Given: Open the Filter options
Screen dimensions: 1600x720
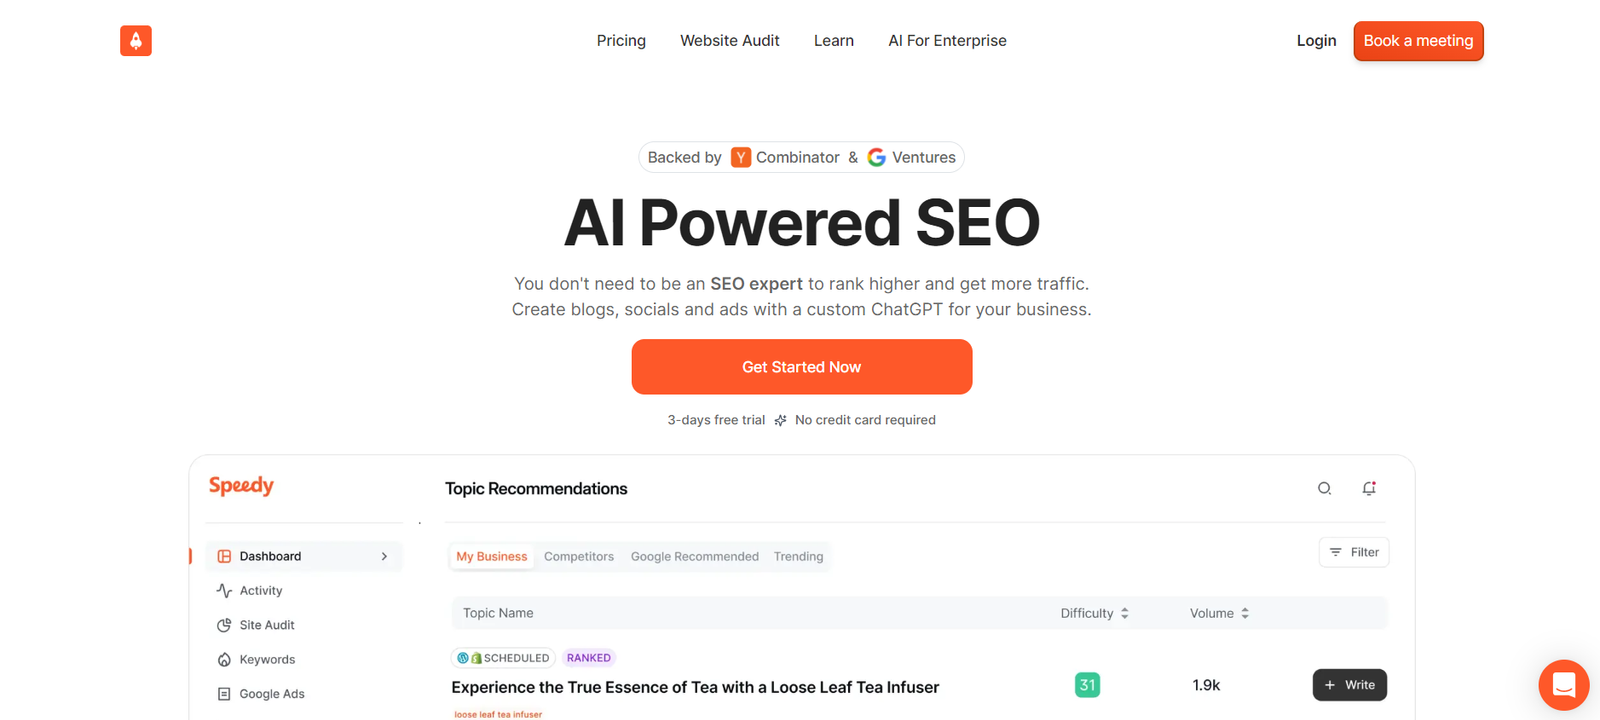Looking at the screenshot, I should [1354, 552].
